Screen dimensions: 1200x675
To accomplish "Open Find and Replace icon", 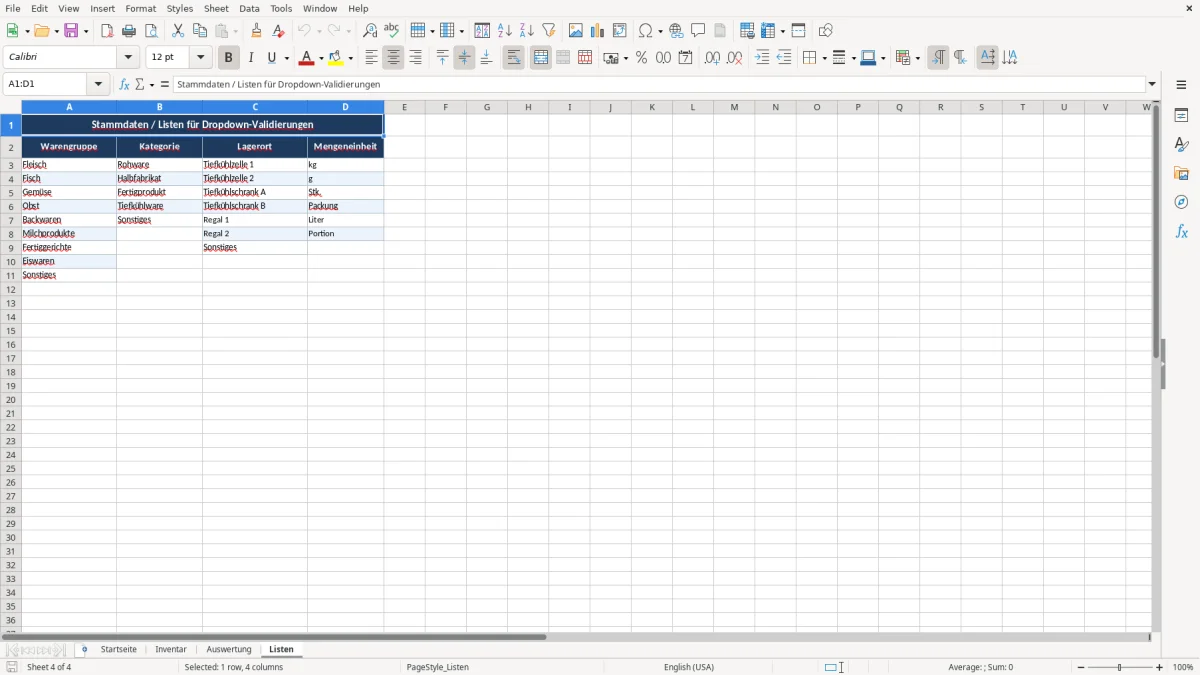I will tap(370, 31).
